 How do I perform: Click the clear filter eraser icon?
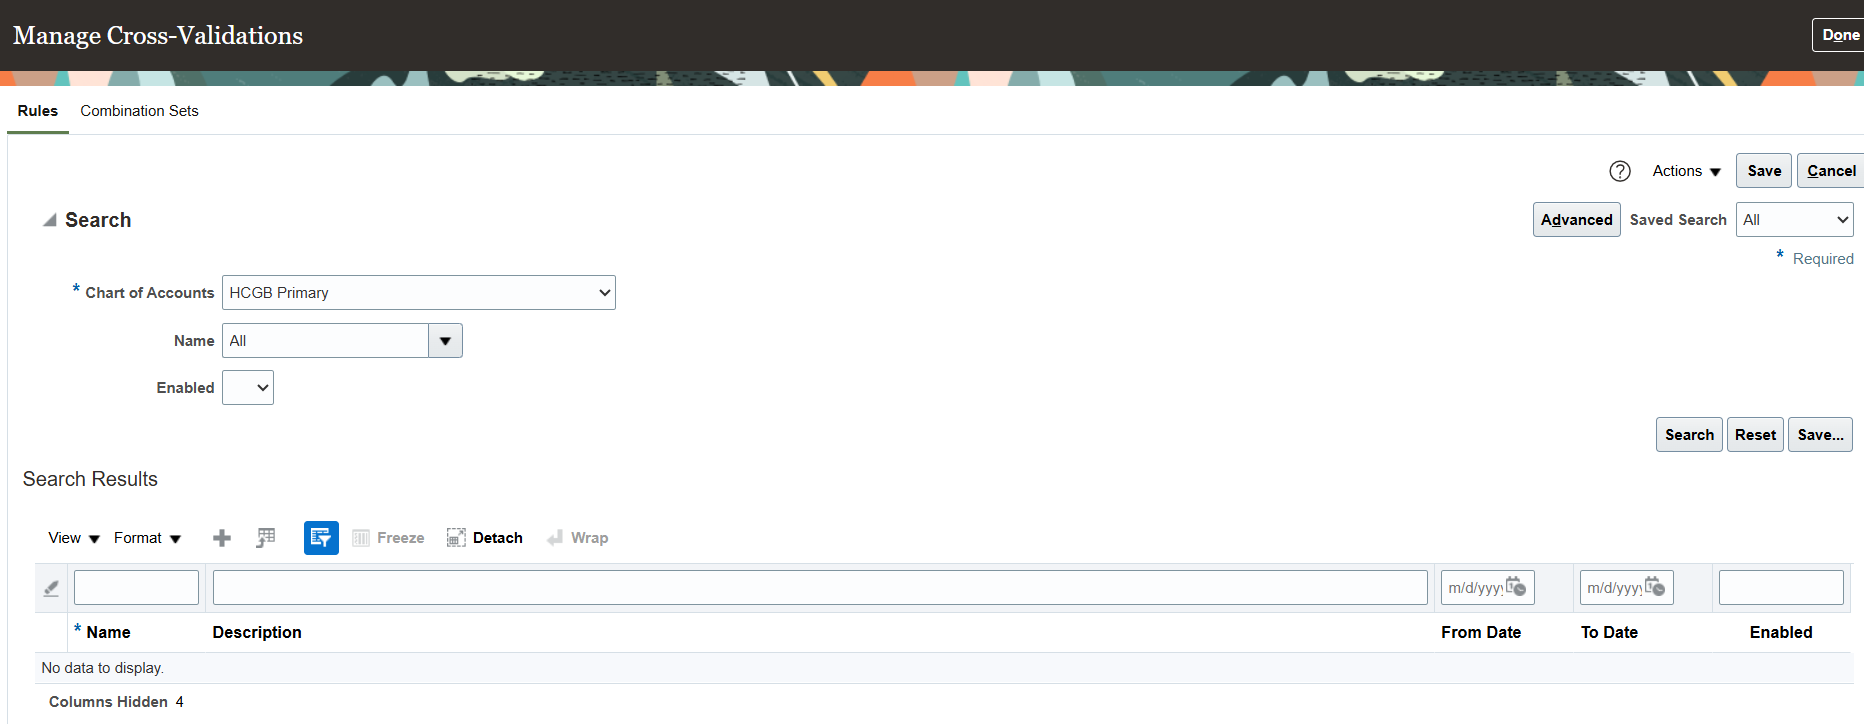pos(51,588)
